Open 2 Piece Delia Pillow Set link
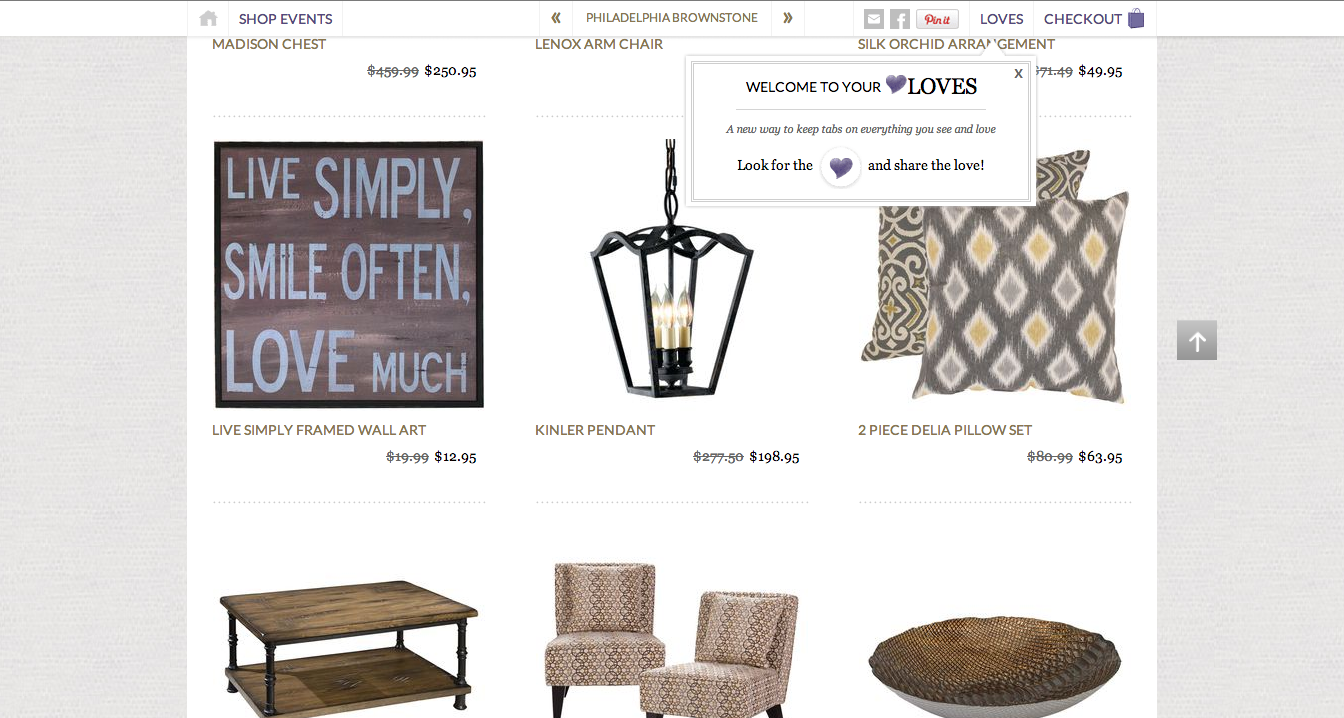 [945, 430]
